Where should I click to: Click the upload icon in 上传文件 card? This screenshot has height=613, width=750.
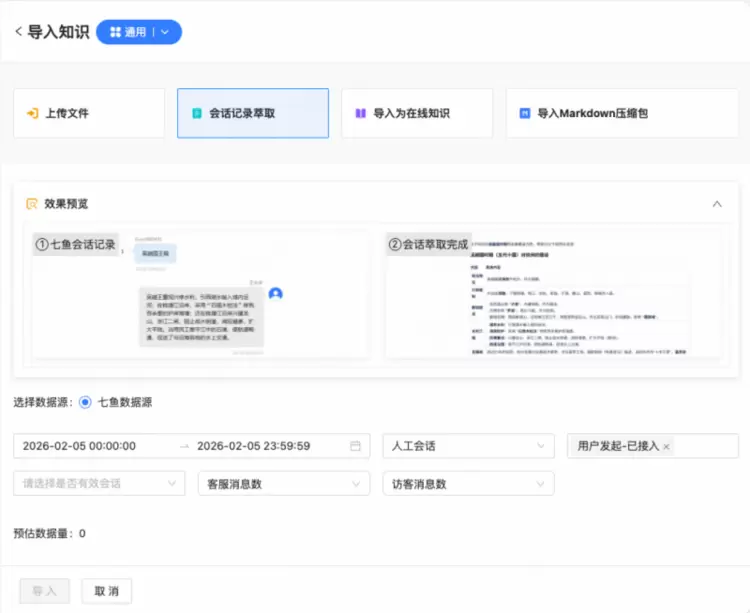(32, 114)
